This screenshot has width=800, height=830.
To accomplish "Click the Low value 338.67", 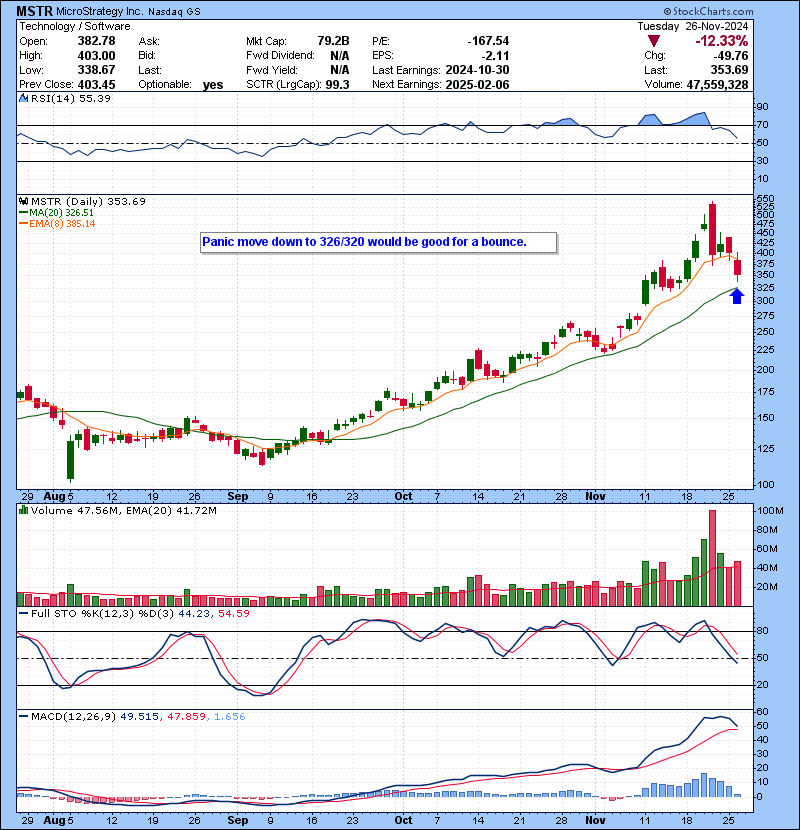I will [96, 69].
